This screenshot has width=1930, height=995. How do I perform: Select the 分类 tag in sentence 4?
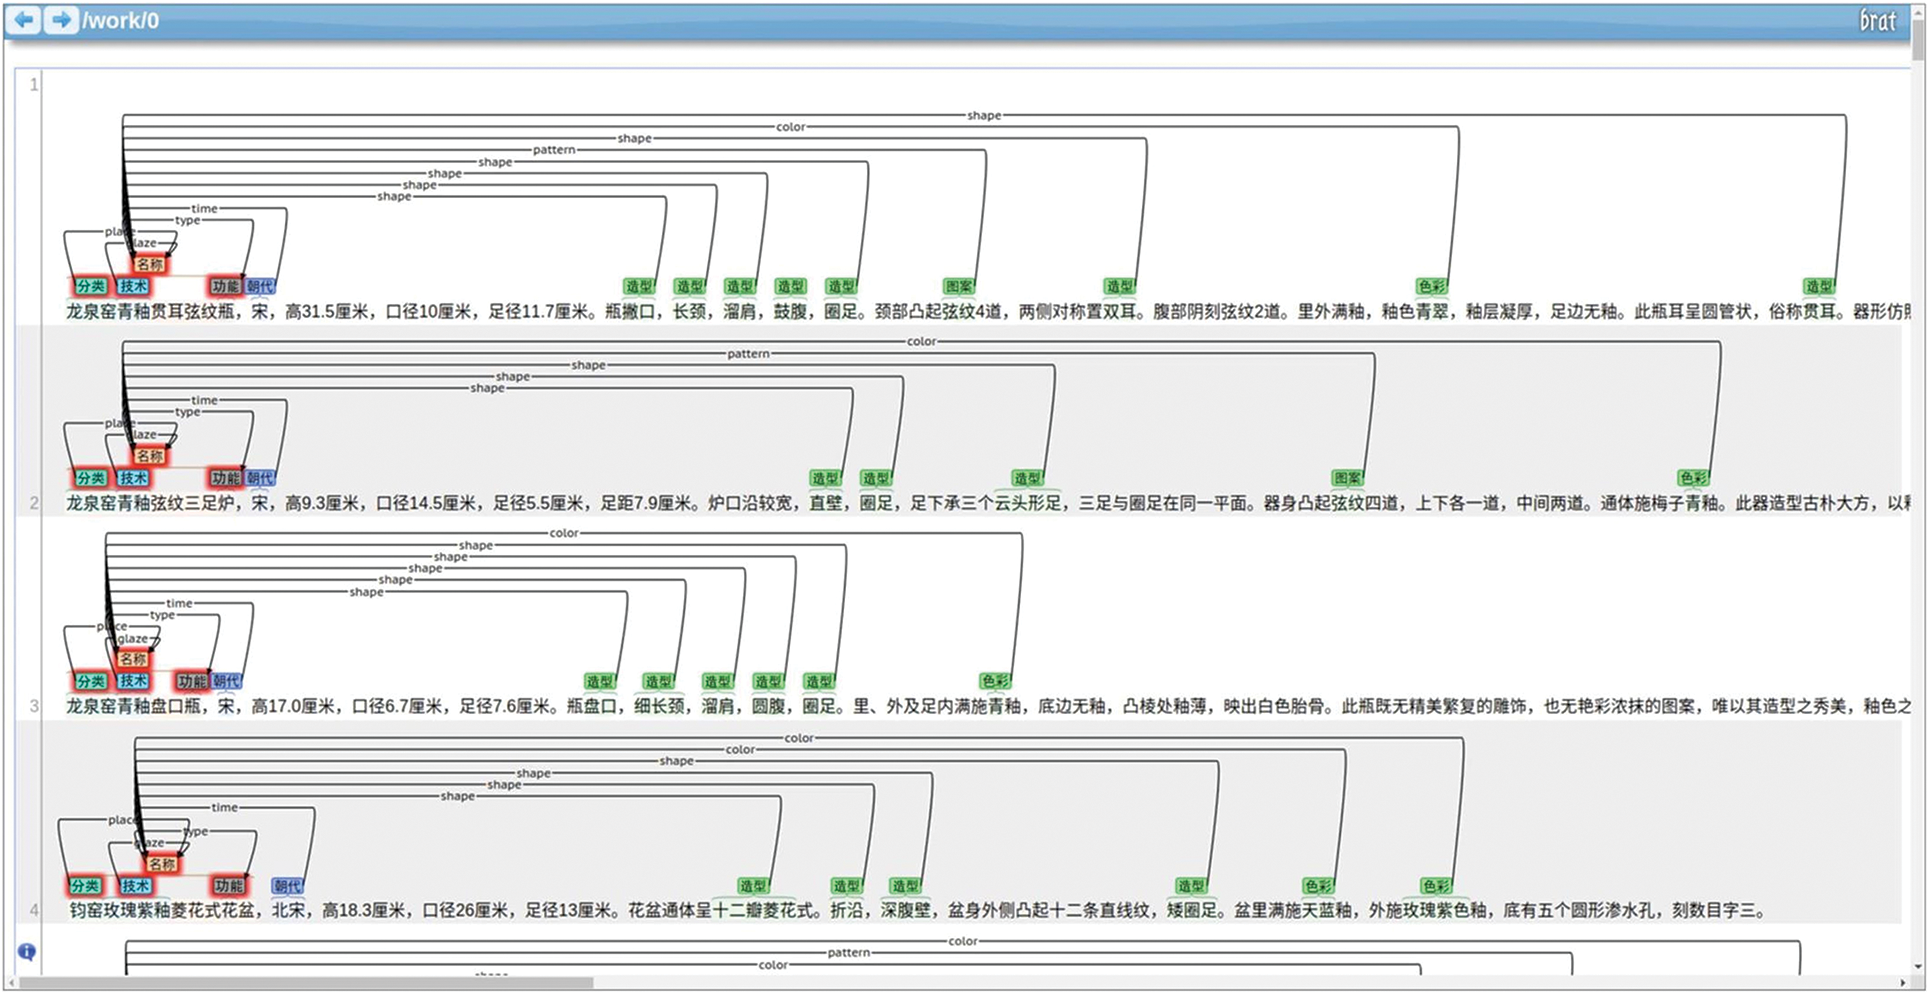[85, 886]
